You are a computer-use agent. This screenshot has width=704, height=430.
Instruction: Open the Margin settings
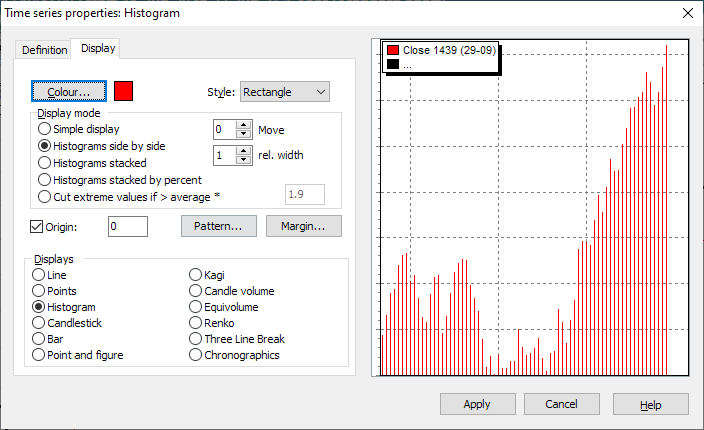coord(304,226)
